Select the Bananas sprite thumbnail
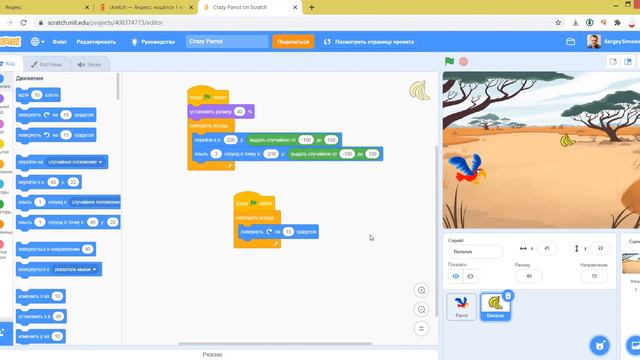The image size is (640, 360). click(x=495, y=307)
